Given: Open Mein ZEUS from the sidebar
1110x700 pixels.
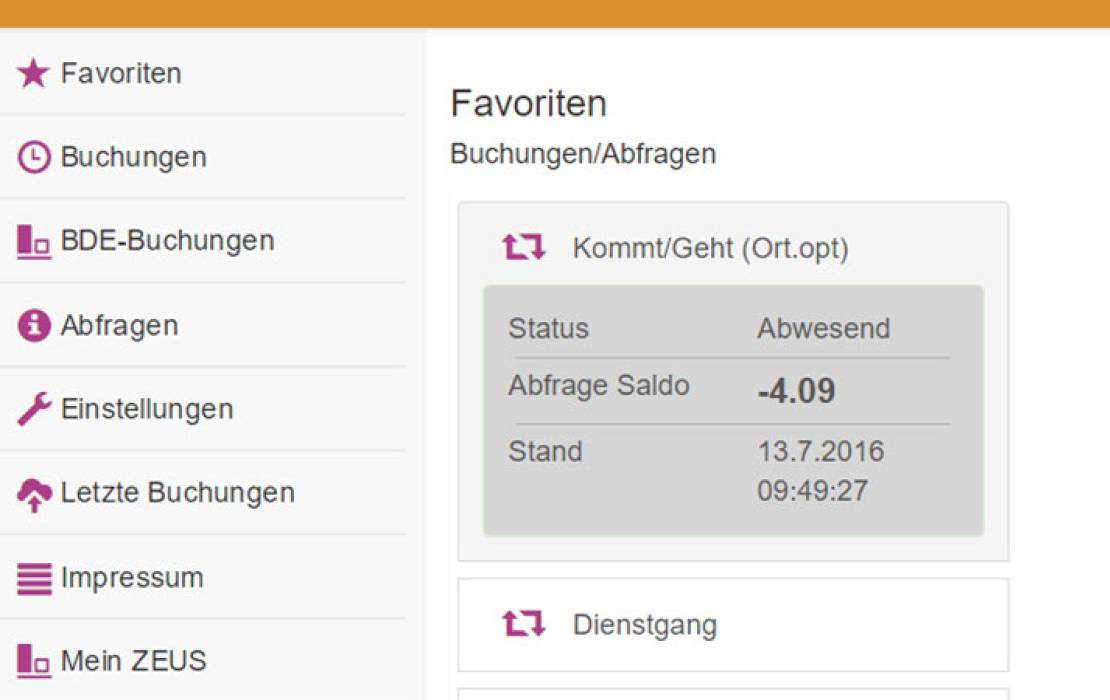Looking at the screenshot, I should coord(133,660).
